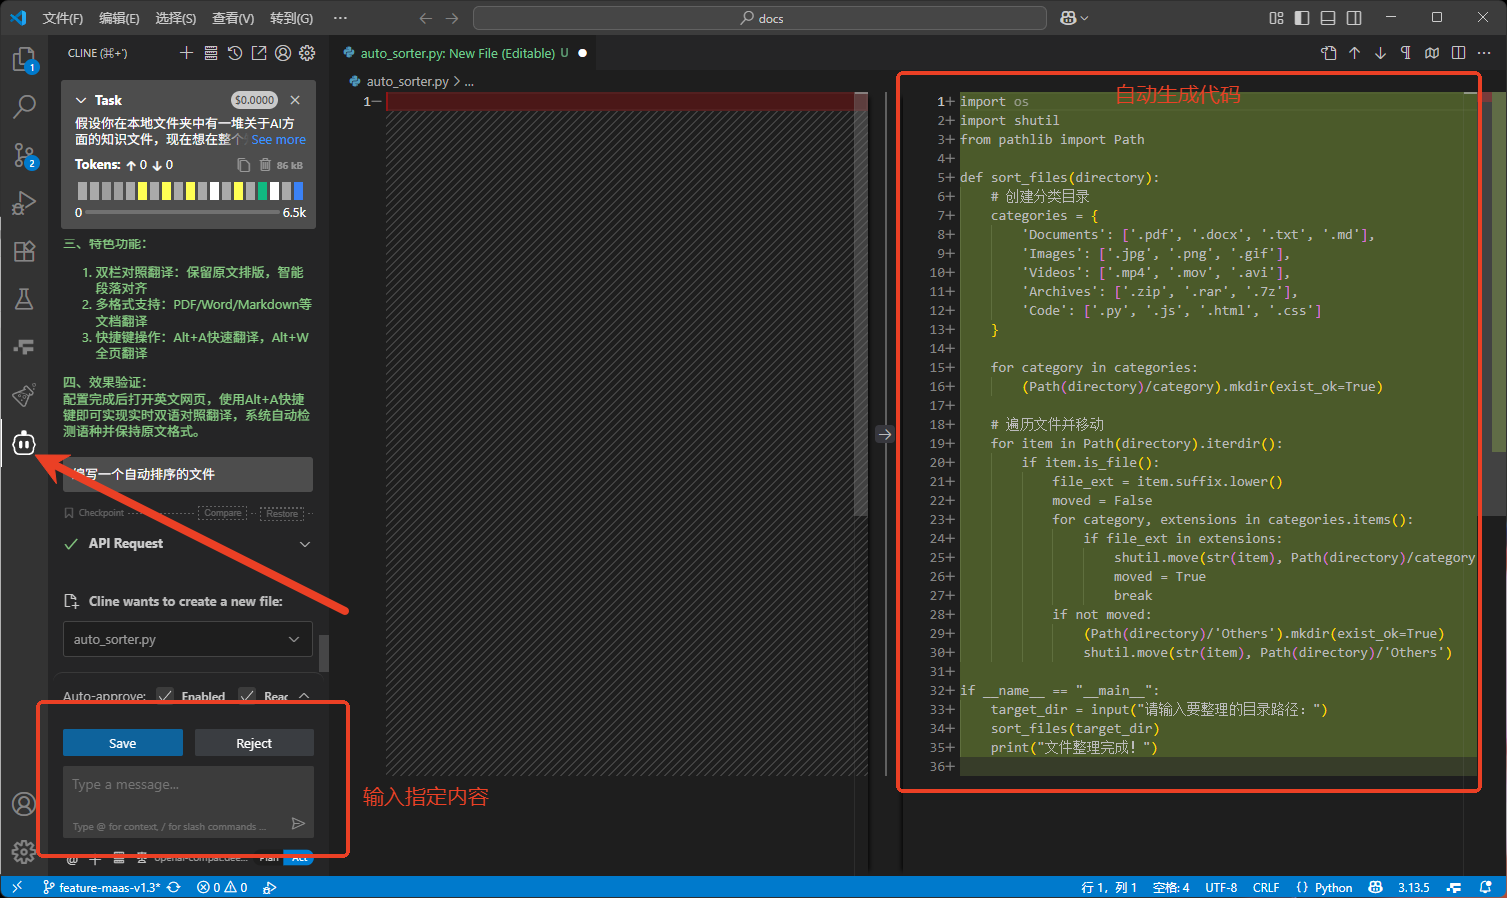This screenshot has height=898, width=1507.
Task: Open Cline task history
Action: [x=235, y=53]
